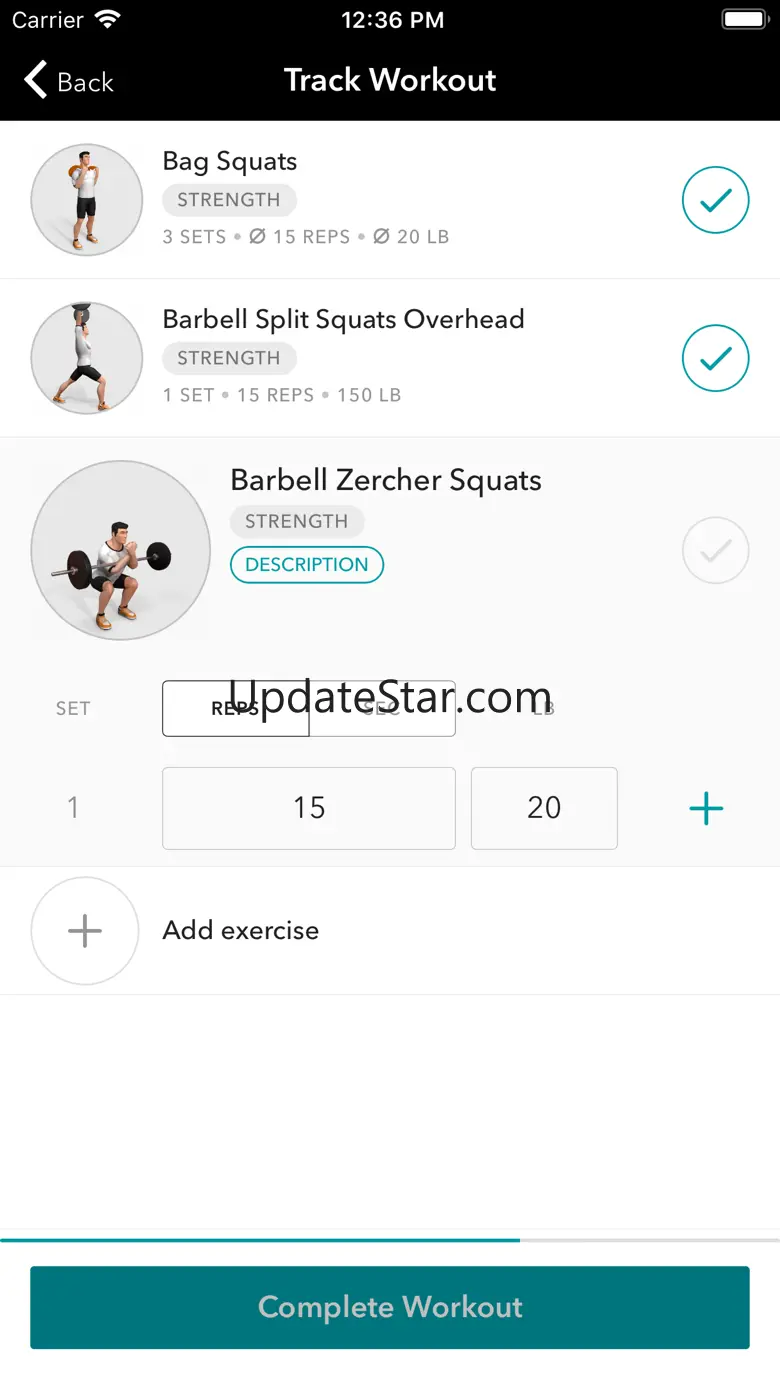Edit the reps field showing 15
Screen dimensions: 780x1387
click(x=309, y=808)
